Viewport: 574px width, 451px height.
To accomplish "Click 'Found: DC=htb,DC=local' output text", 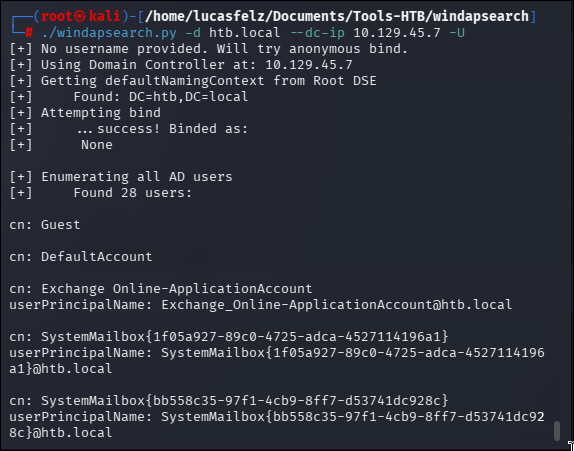I will pyautogui.click(x=161, y=97).
